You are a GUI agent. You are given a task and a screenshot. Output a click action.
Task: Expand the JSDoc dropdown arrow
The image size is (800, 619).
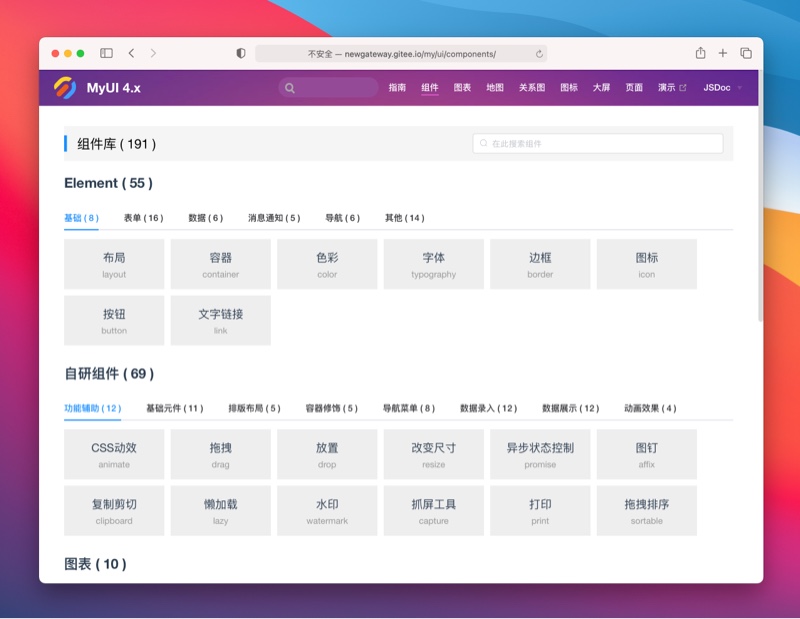739,88
